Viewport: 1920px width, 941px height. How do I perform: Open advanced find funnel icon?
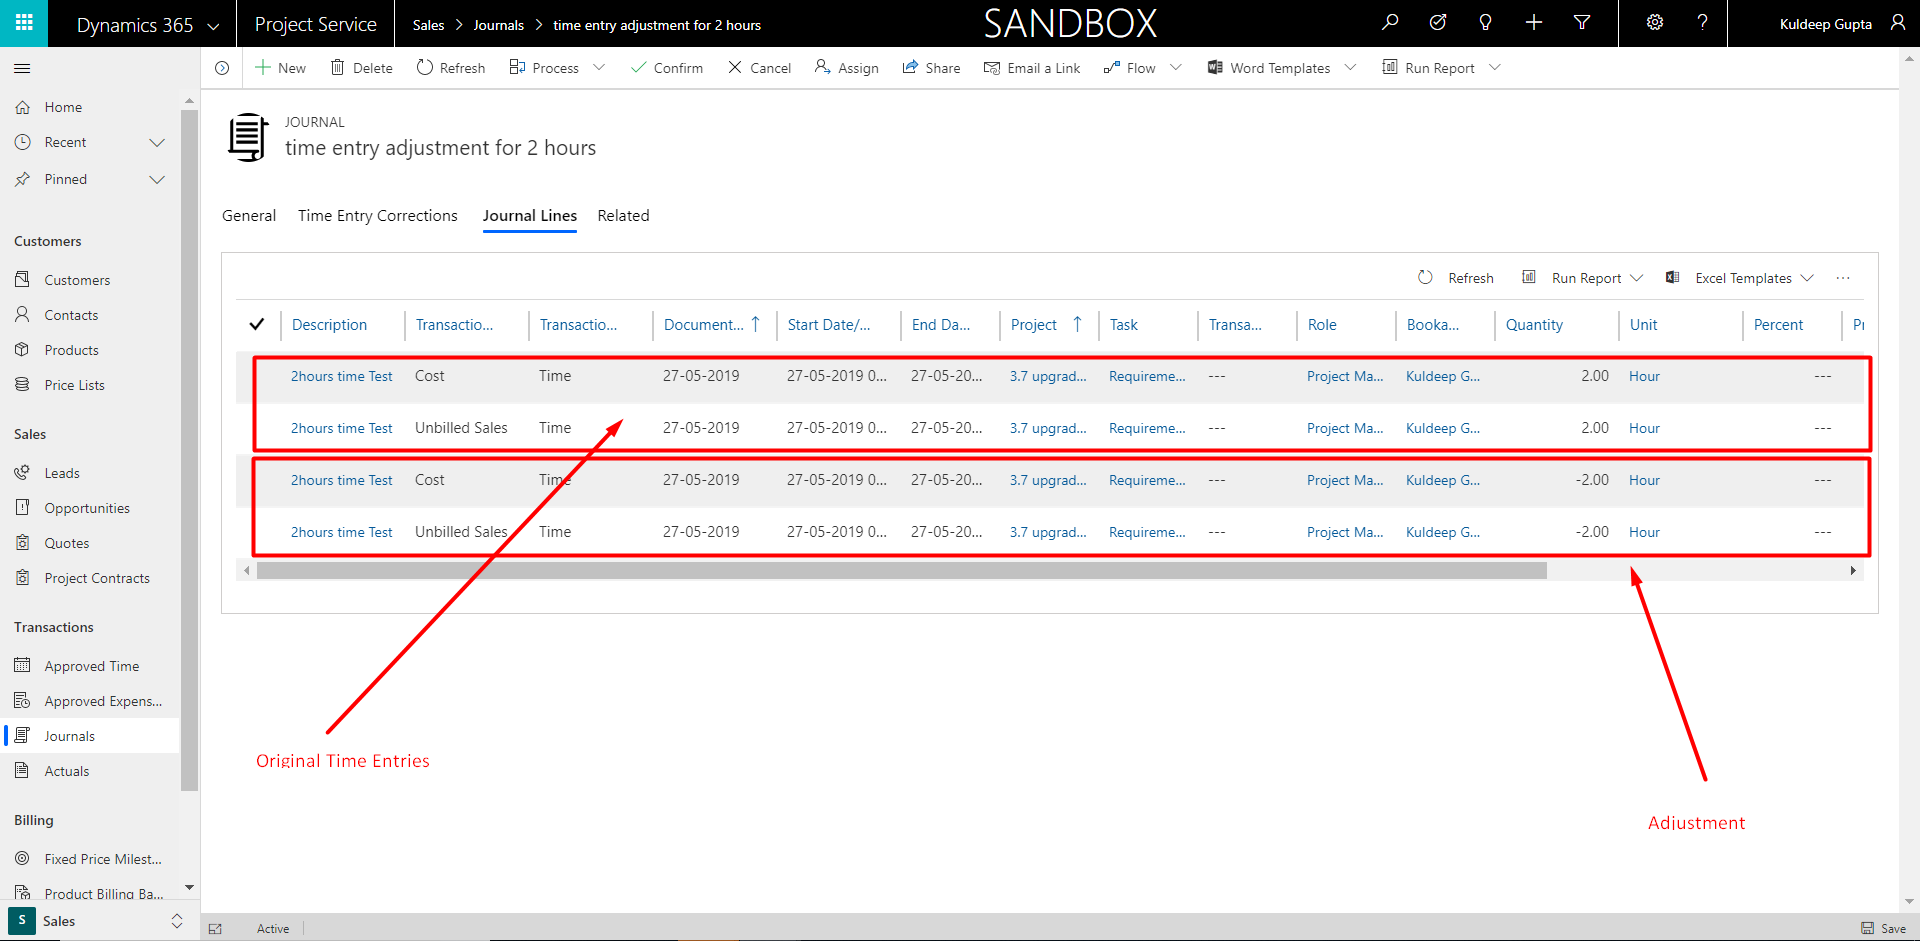pos(1582,23)
